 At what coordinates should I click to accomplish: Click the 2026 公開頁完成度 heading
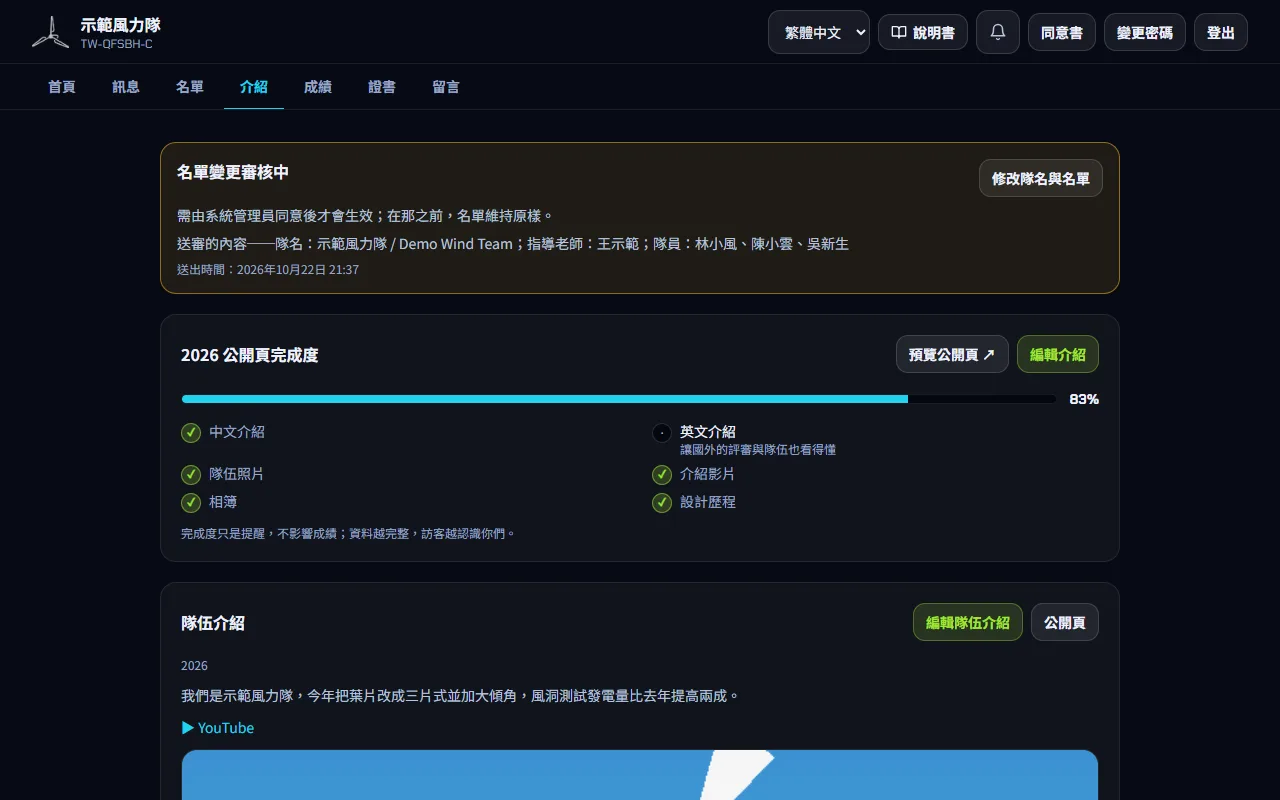tap(250, 355)
